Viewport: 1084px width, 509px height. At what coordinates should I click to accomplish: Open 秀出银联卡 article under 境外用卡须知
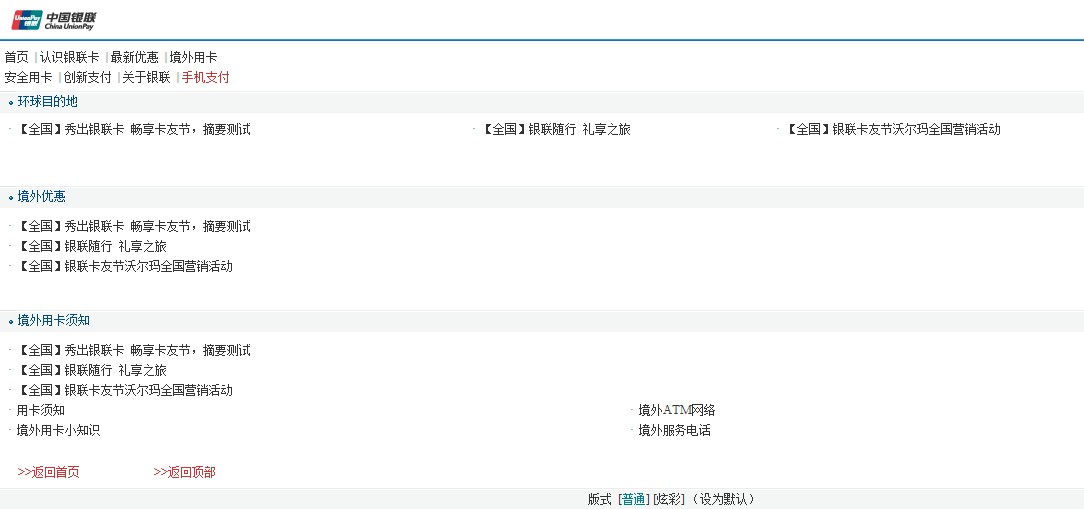133,351
